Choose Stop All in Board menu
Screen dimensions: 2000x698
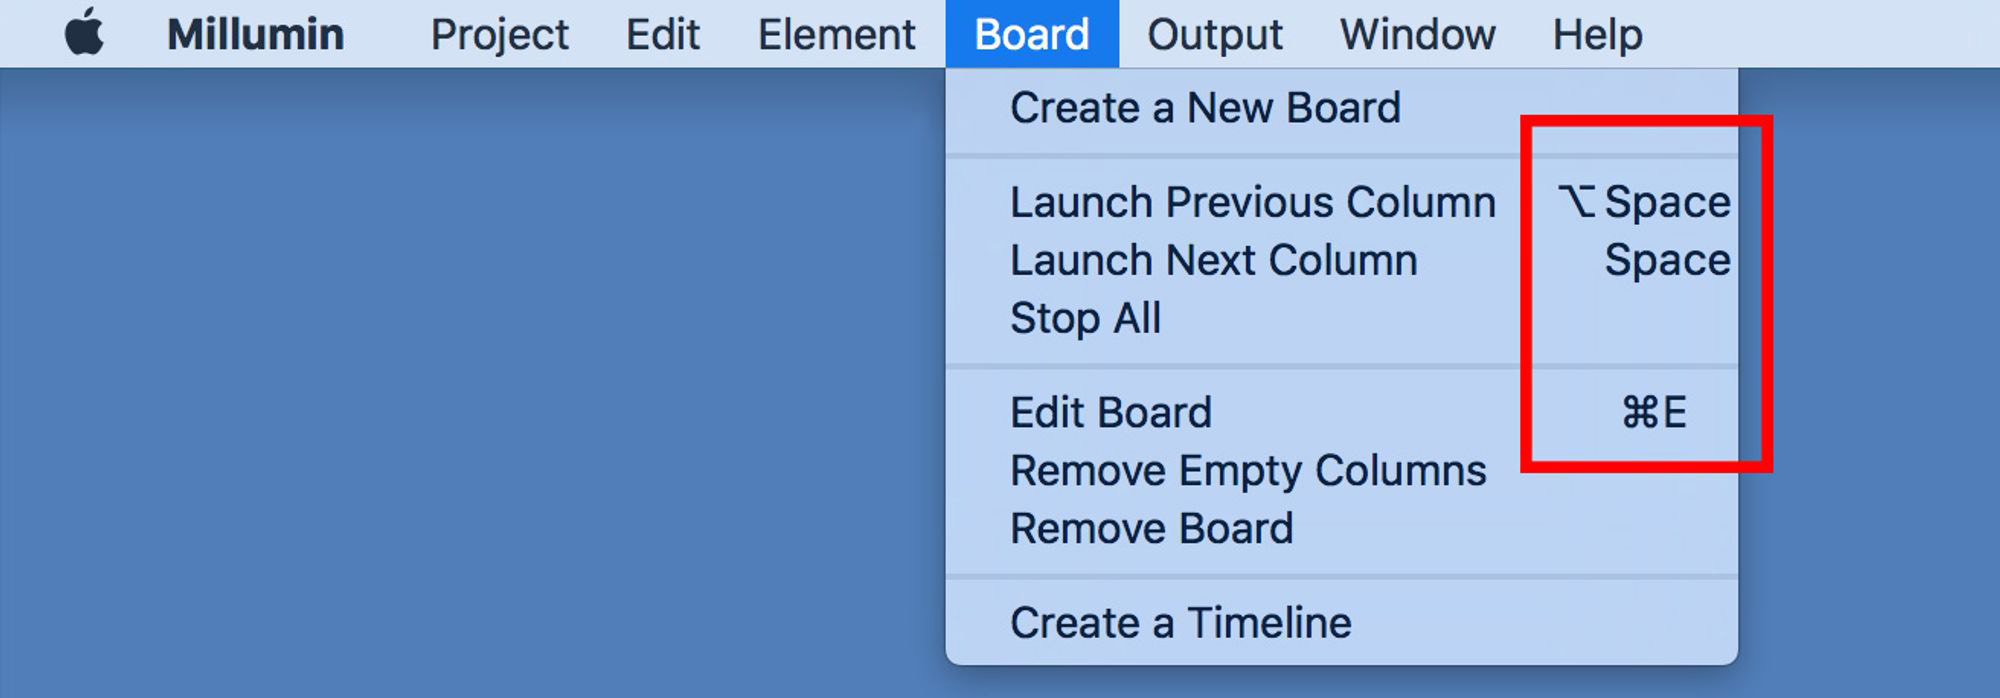pos(1085,318)
